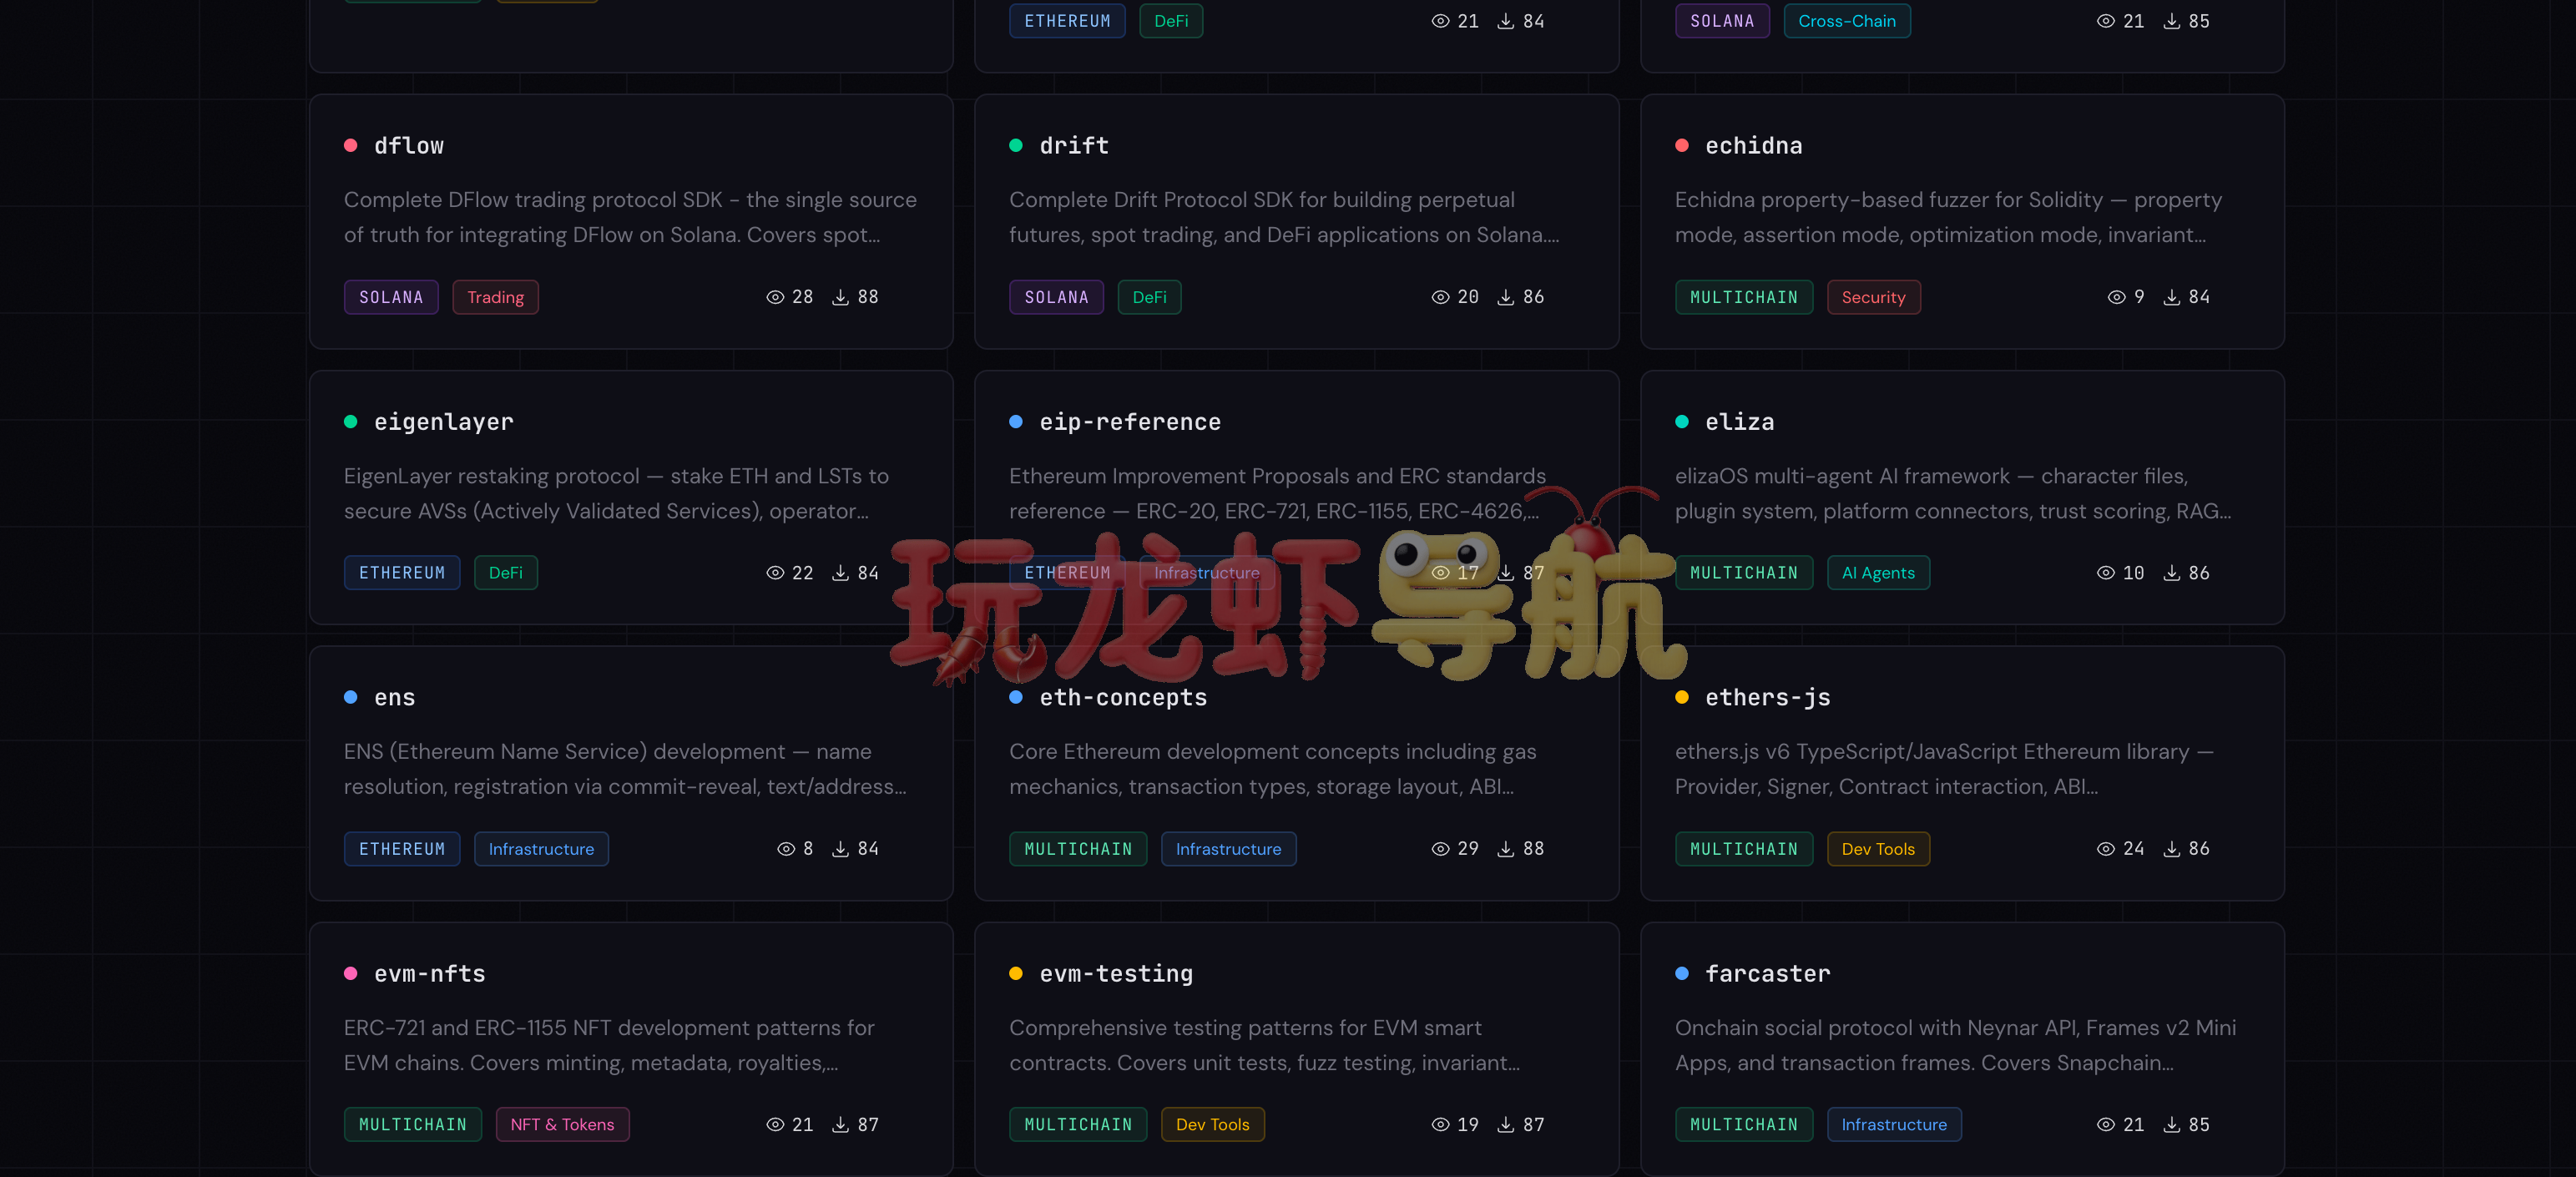2576x1177 pixels.
Task: Open the evm-nfts card title
Action: click(x=429, y=974)
